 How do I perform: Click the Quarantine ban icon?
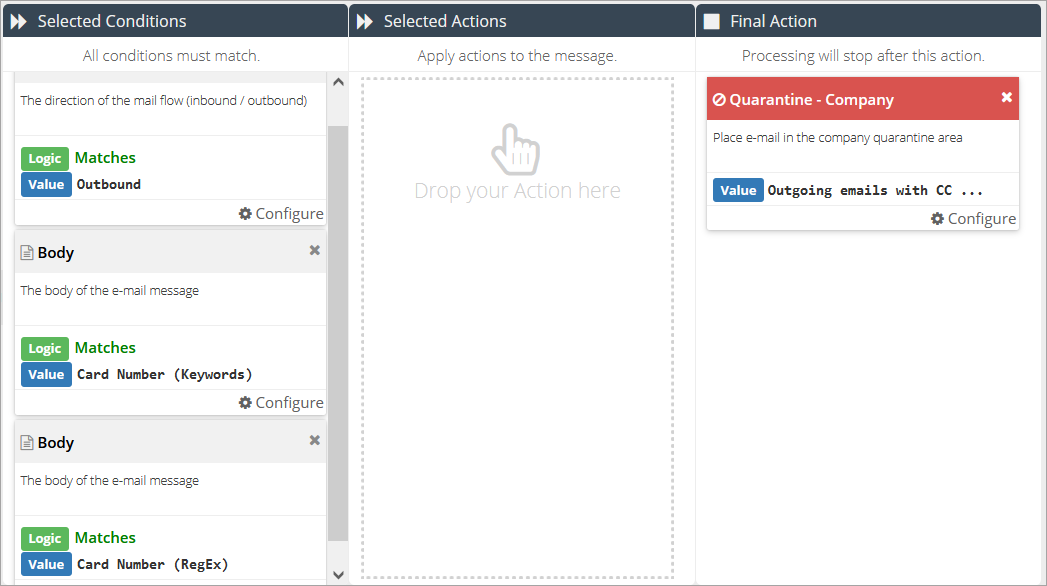[x=719, y=100]
